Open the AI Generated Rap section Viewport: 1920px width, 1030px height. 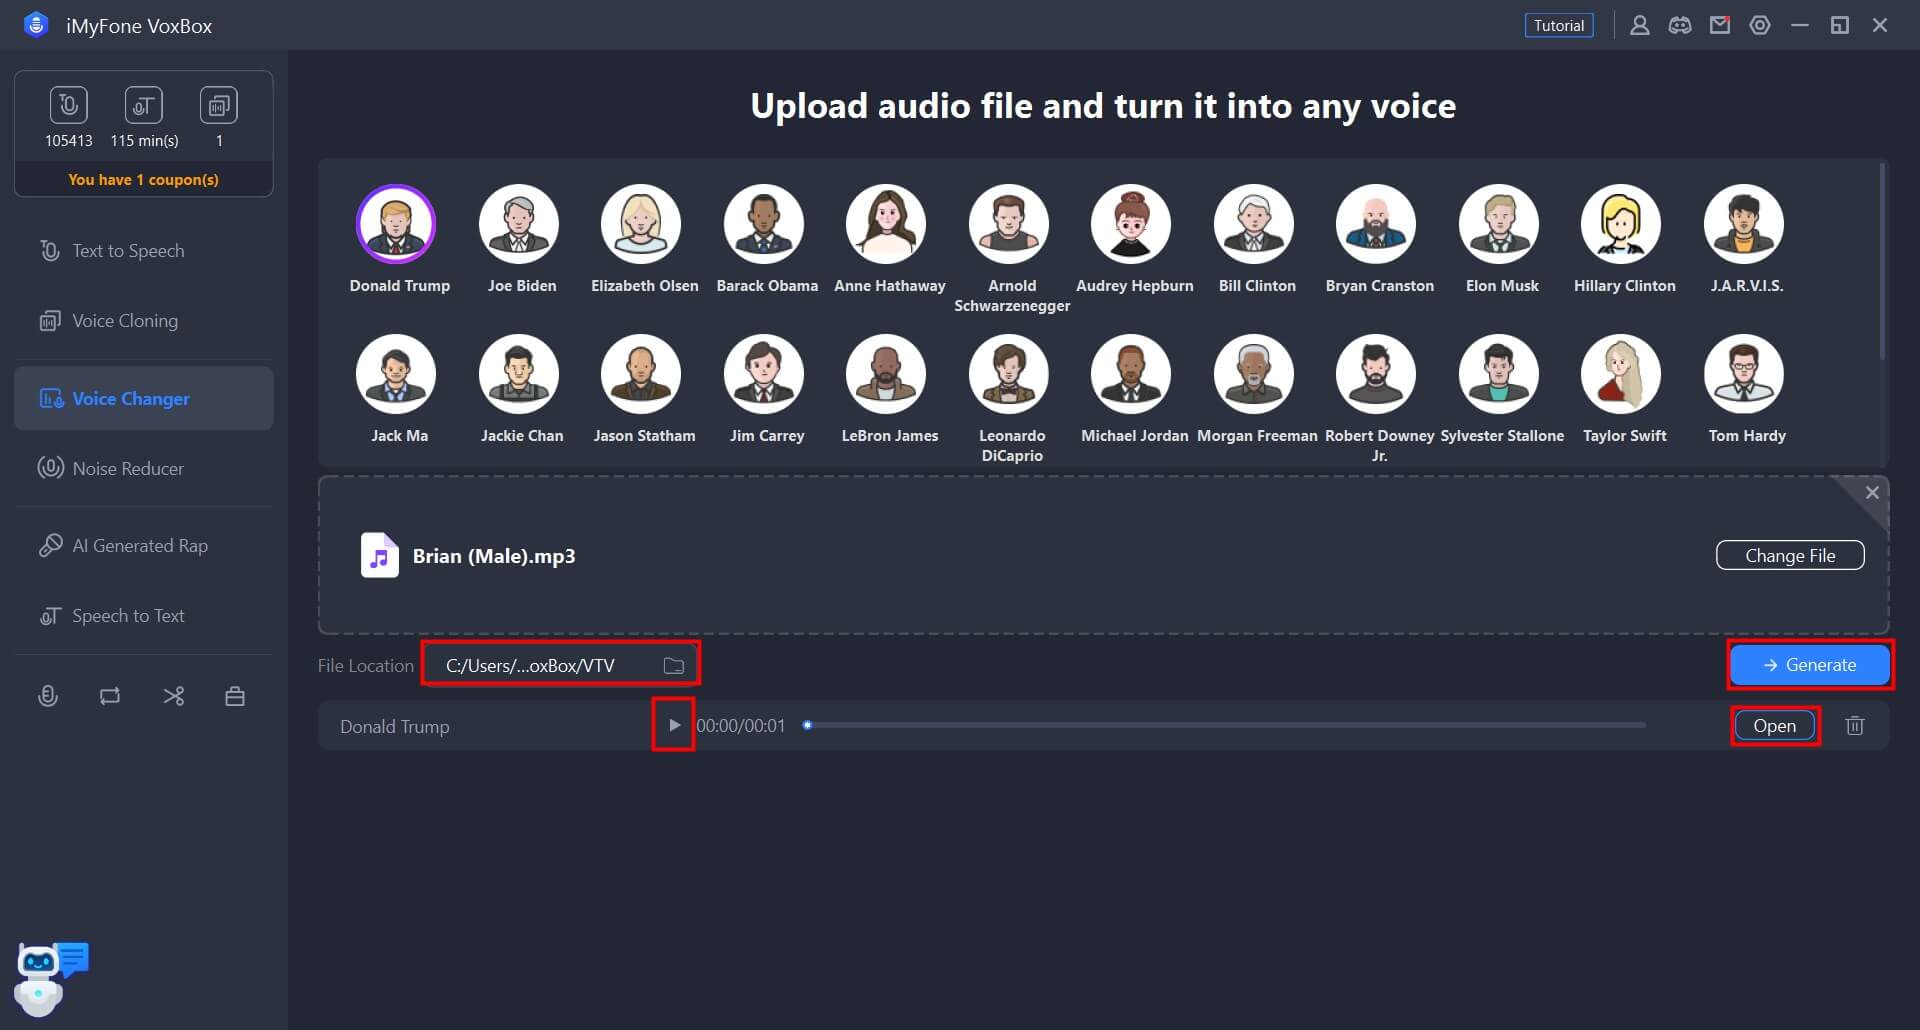click(144, 546)
